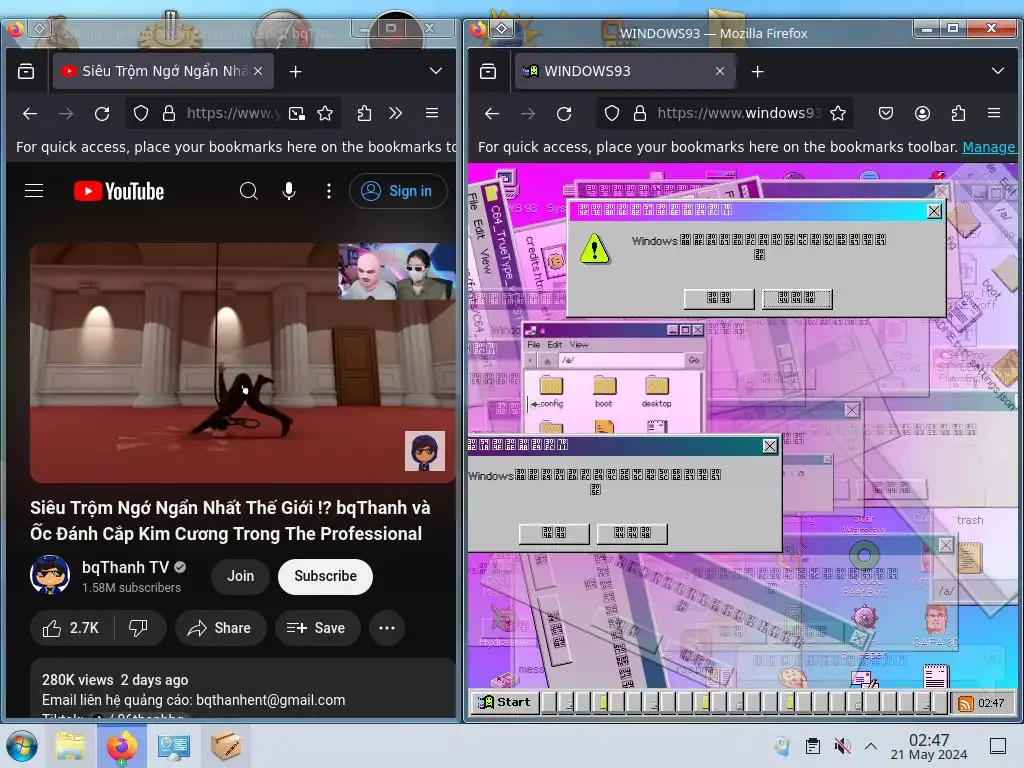Bookmark the windows93 page with star

click(838, 114)
